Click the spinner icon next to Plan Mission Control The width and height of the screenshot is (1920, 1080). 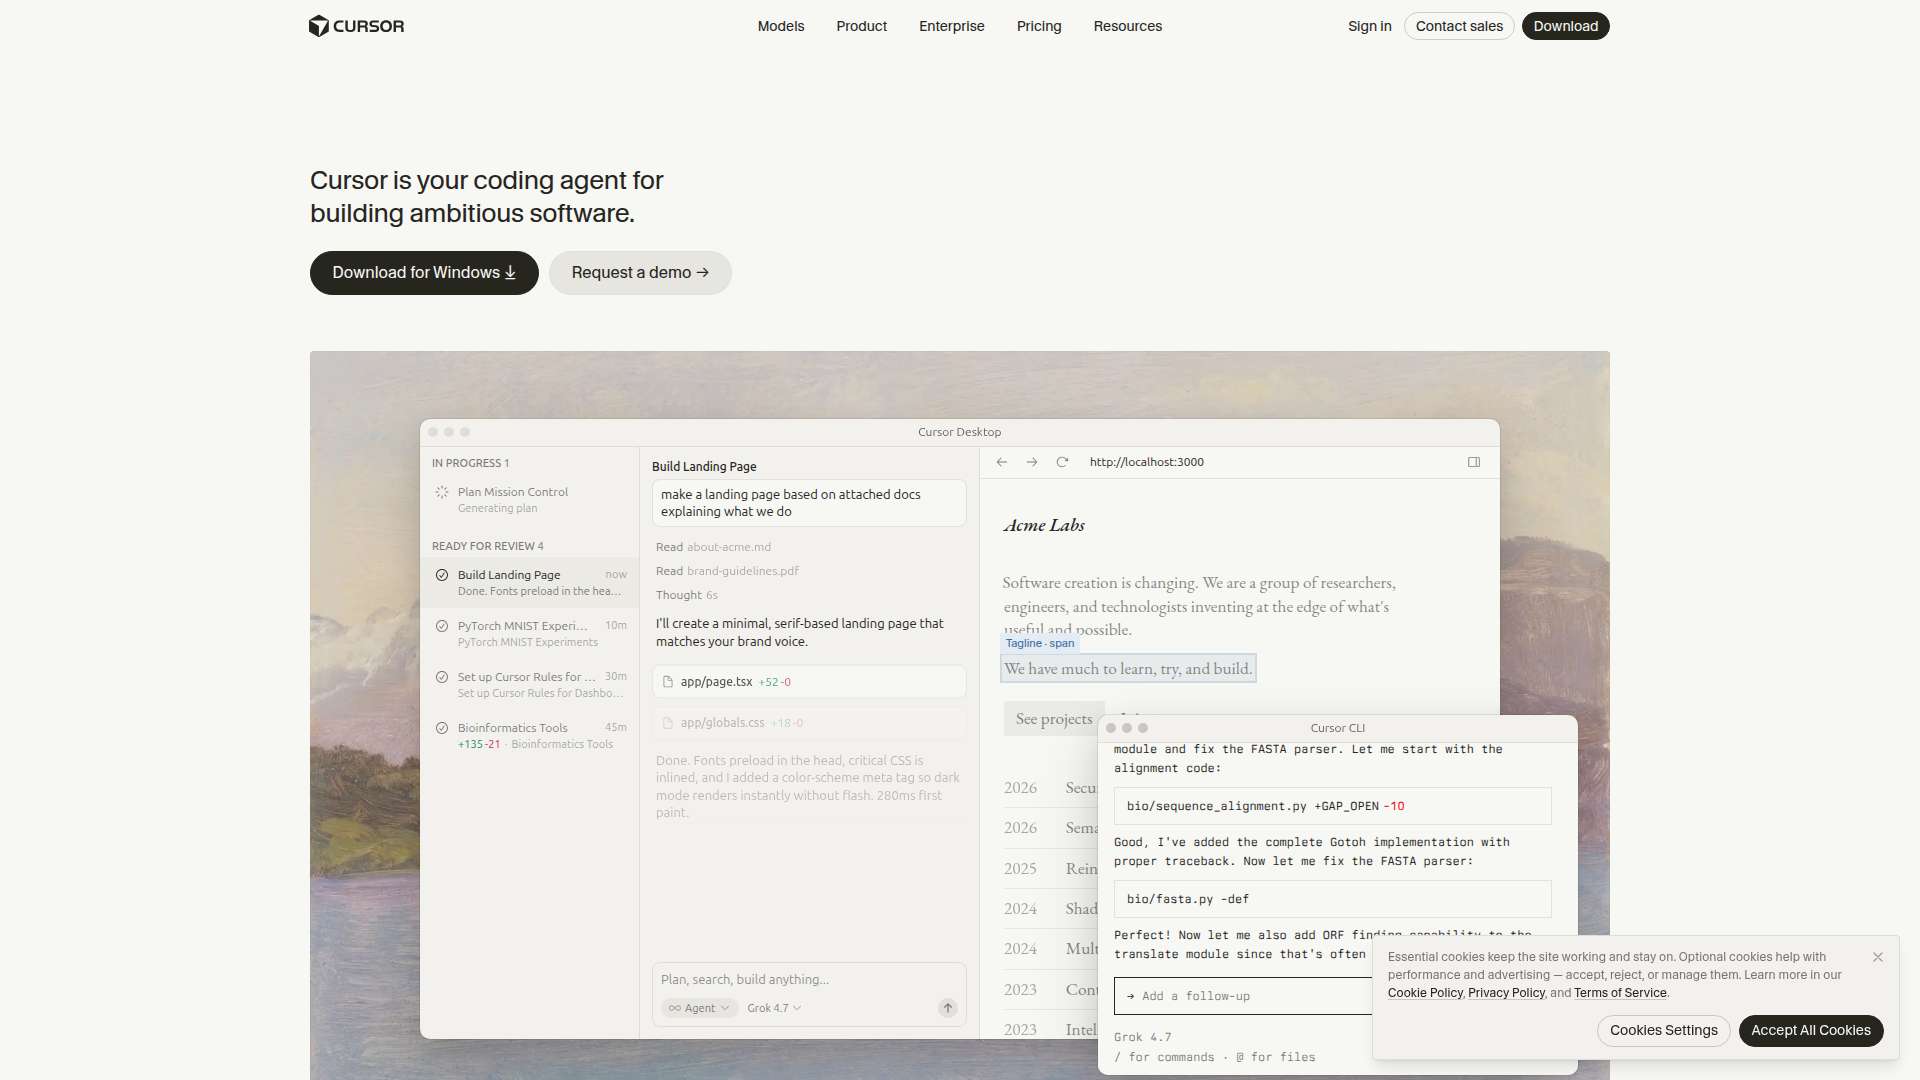point(442,492)
